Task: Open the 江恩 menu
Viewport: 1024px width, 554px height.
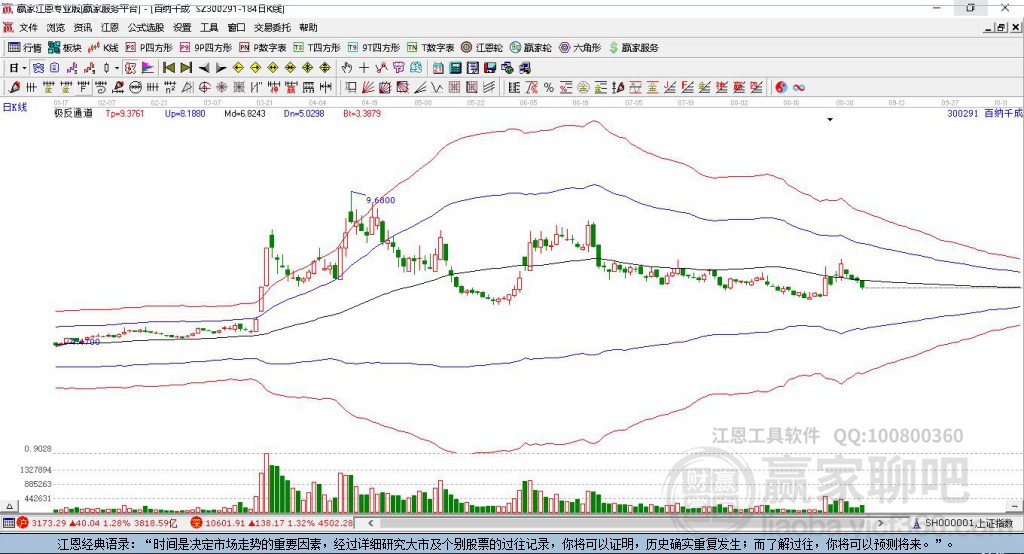Action: click(110, 27)
